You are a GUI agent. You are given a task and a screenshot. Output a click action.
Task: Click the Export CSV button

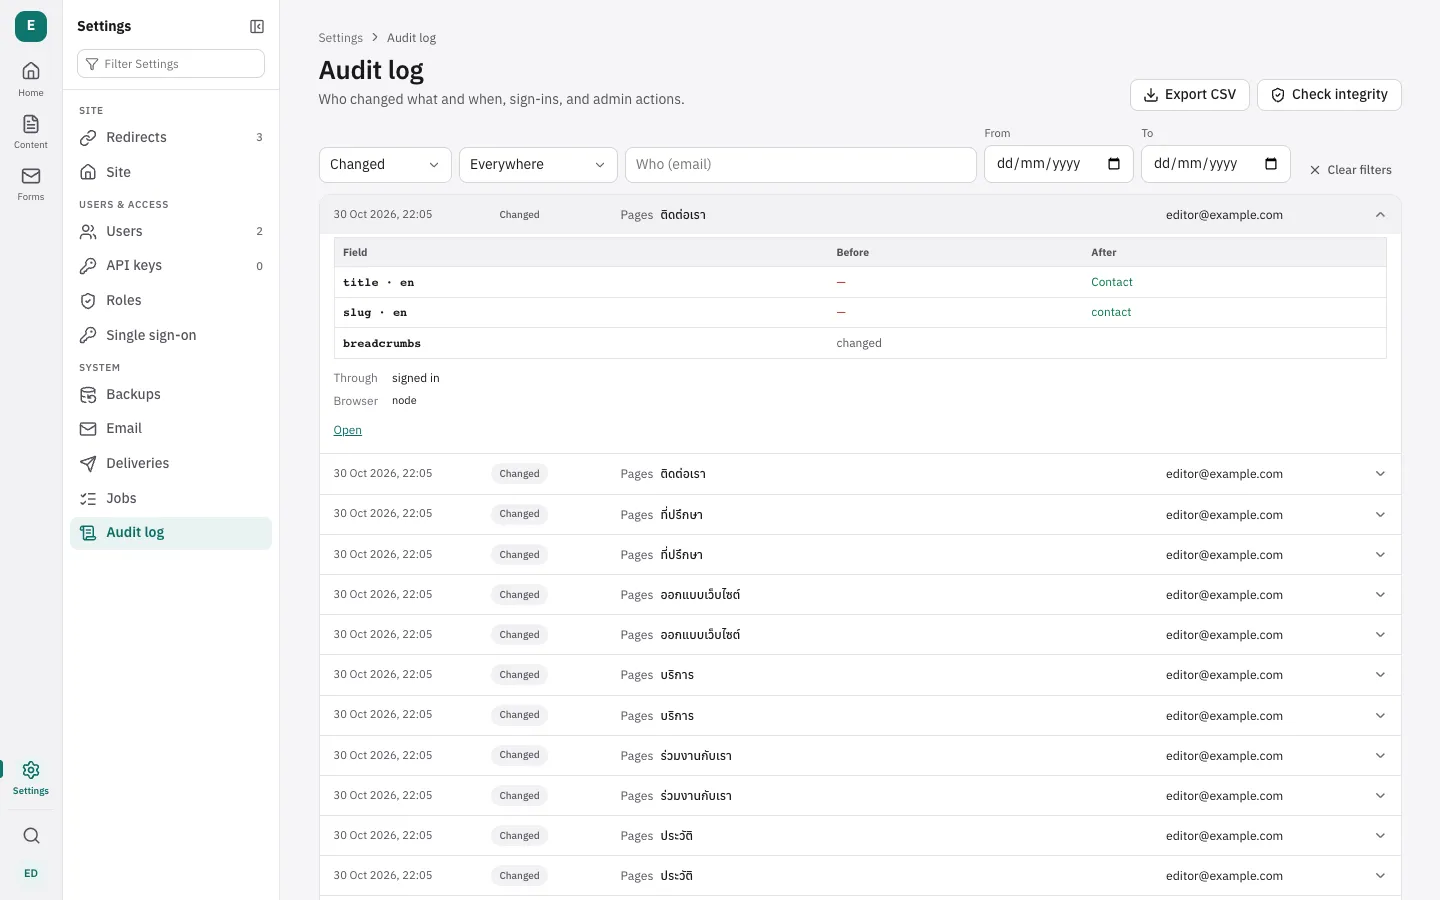[1190, 94]
